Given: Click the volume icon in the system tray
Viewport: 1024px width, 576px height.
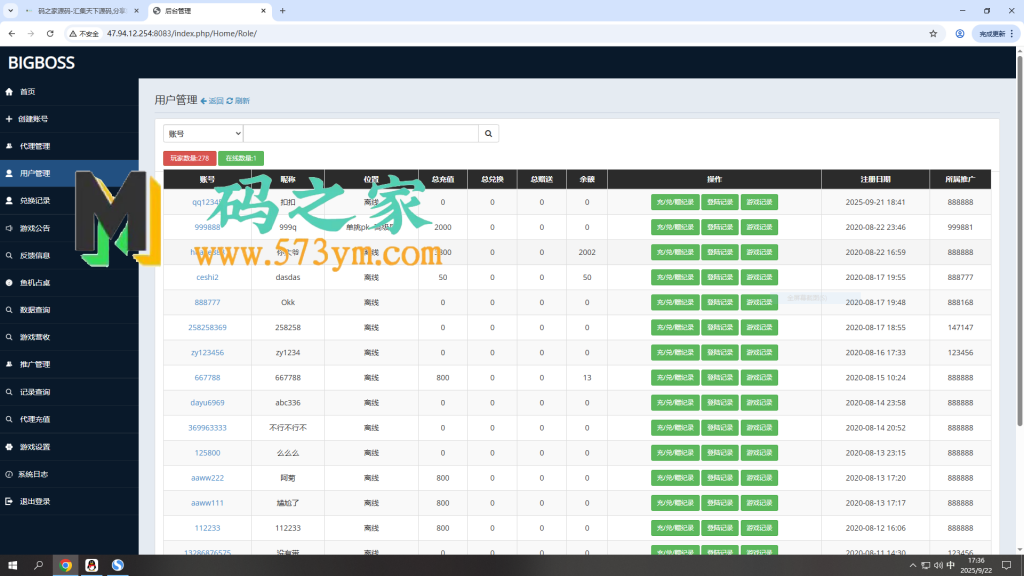Looking at the screenshot, I should 938,566.
